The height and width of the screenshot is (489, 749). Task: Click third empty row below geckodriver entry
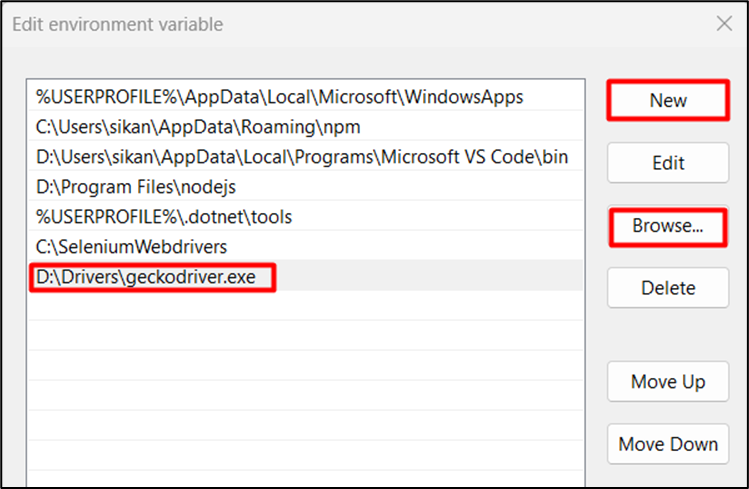coord(300,366)
